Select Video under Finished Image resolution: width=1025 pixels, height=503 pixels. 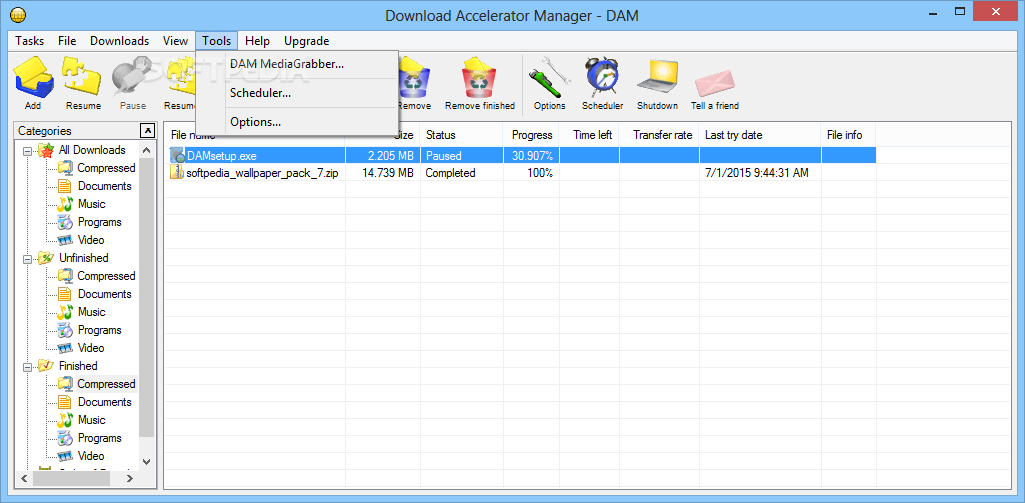tap(91, 456)
